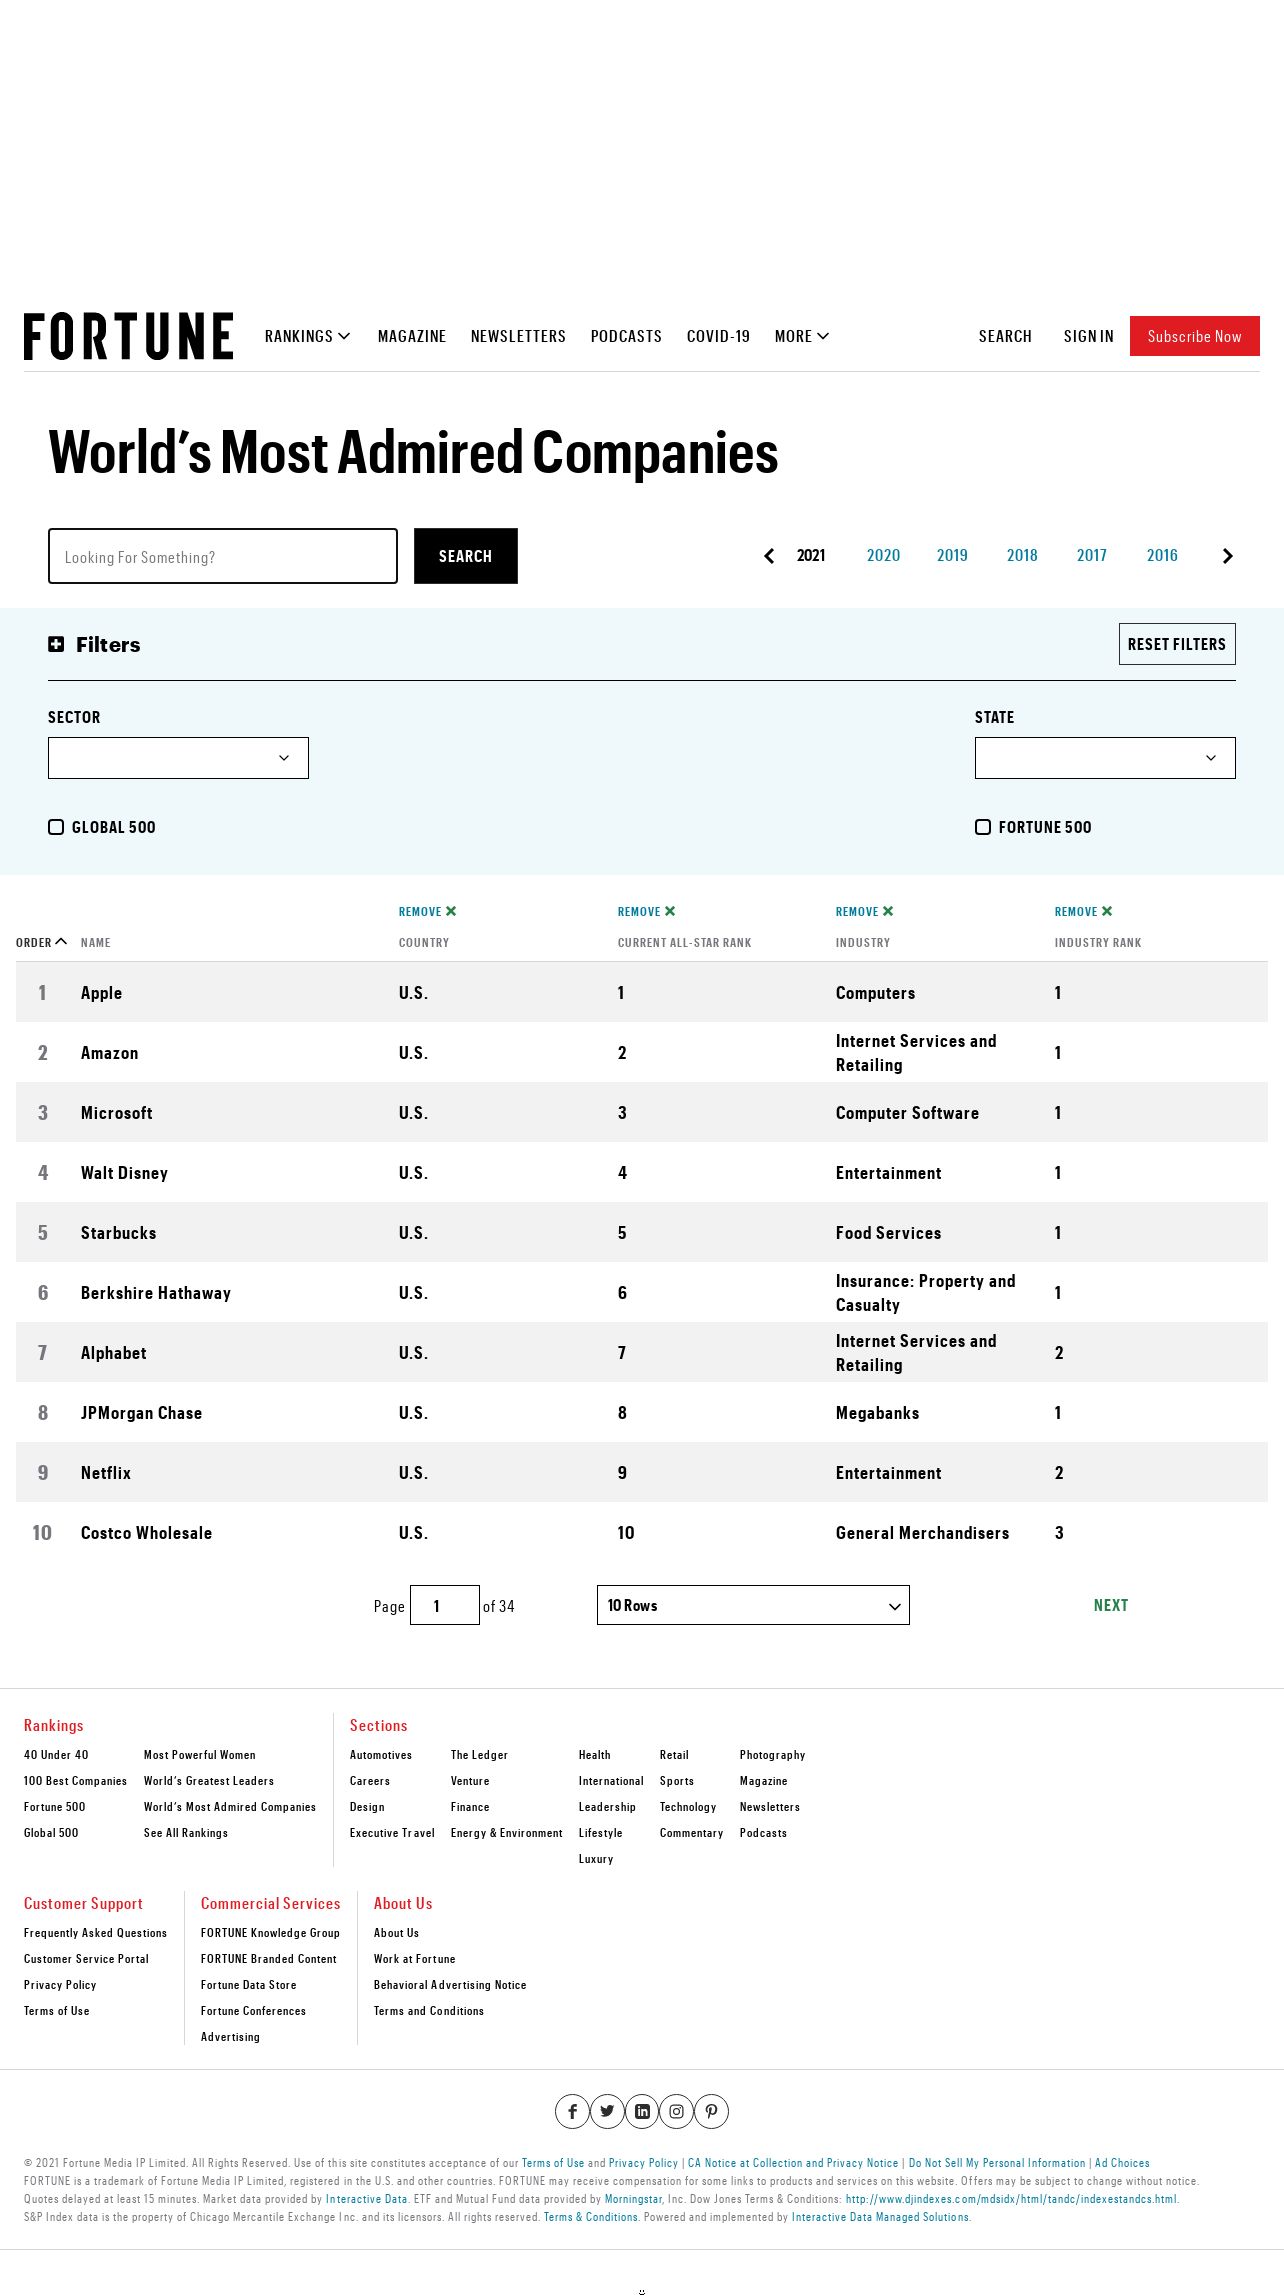Open the State dropdown
Viewport: 1284px width, 2295px height.
[1105, 758]
